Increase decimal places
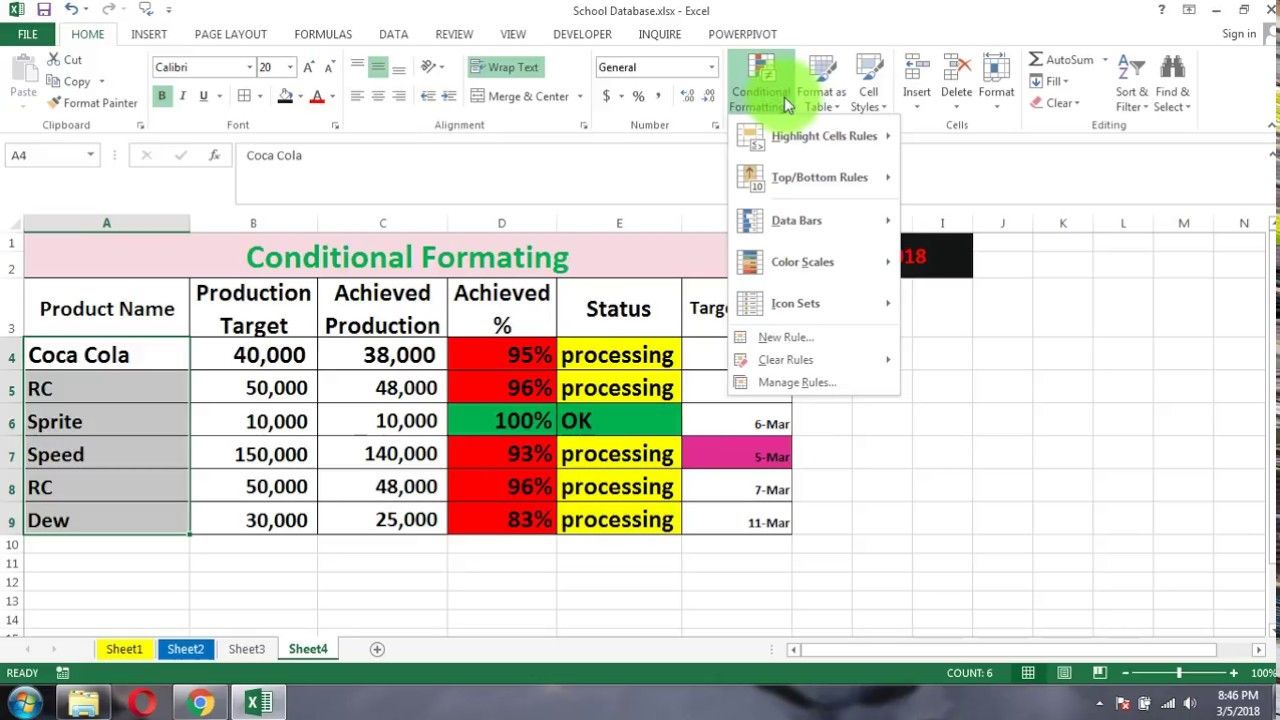Image resolution: width=1280 pixels, height=720 pixels. [x=686, y=96]
